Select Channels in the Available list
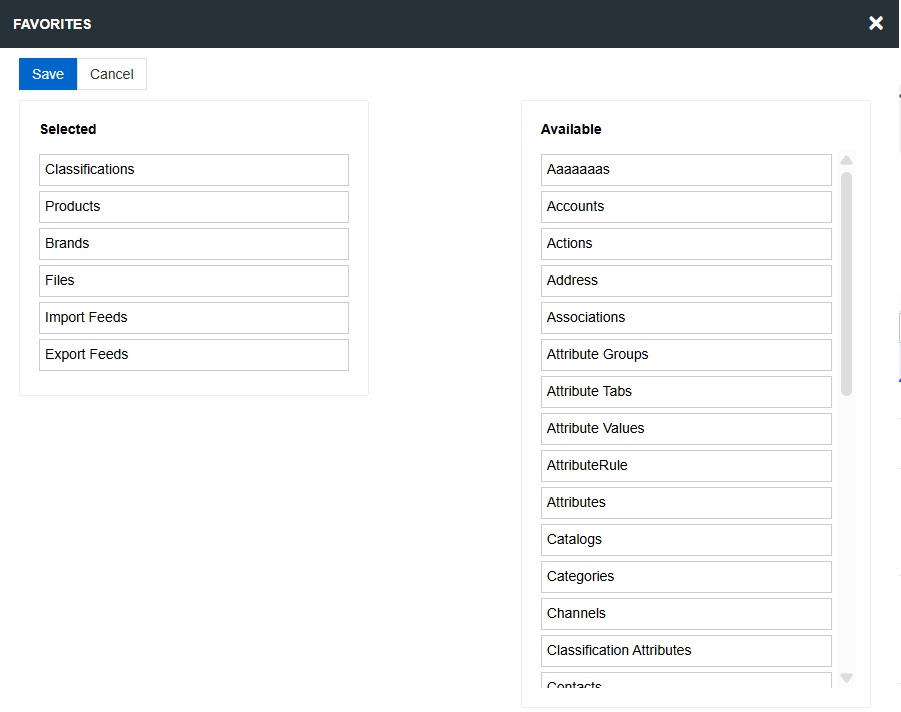Viewport: 901px width, 712px height. [x=686, y=613]
